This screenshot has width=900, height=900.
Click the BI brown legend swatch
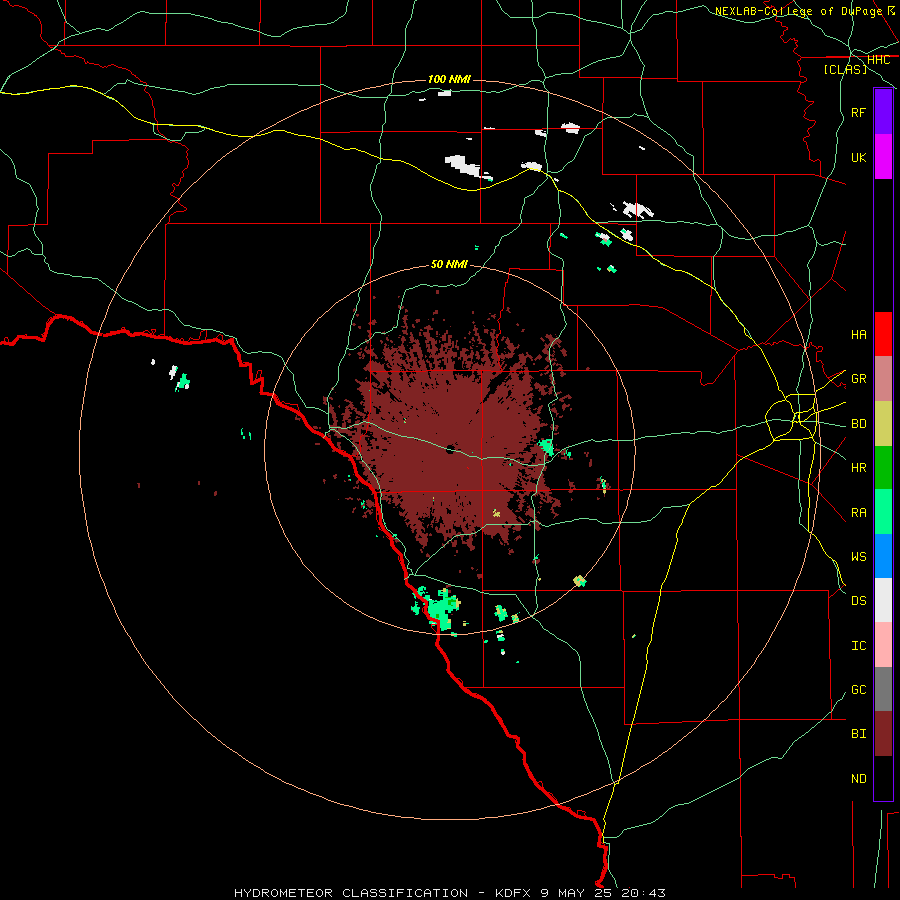(x=883, y=734)
